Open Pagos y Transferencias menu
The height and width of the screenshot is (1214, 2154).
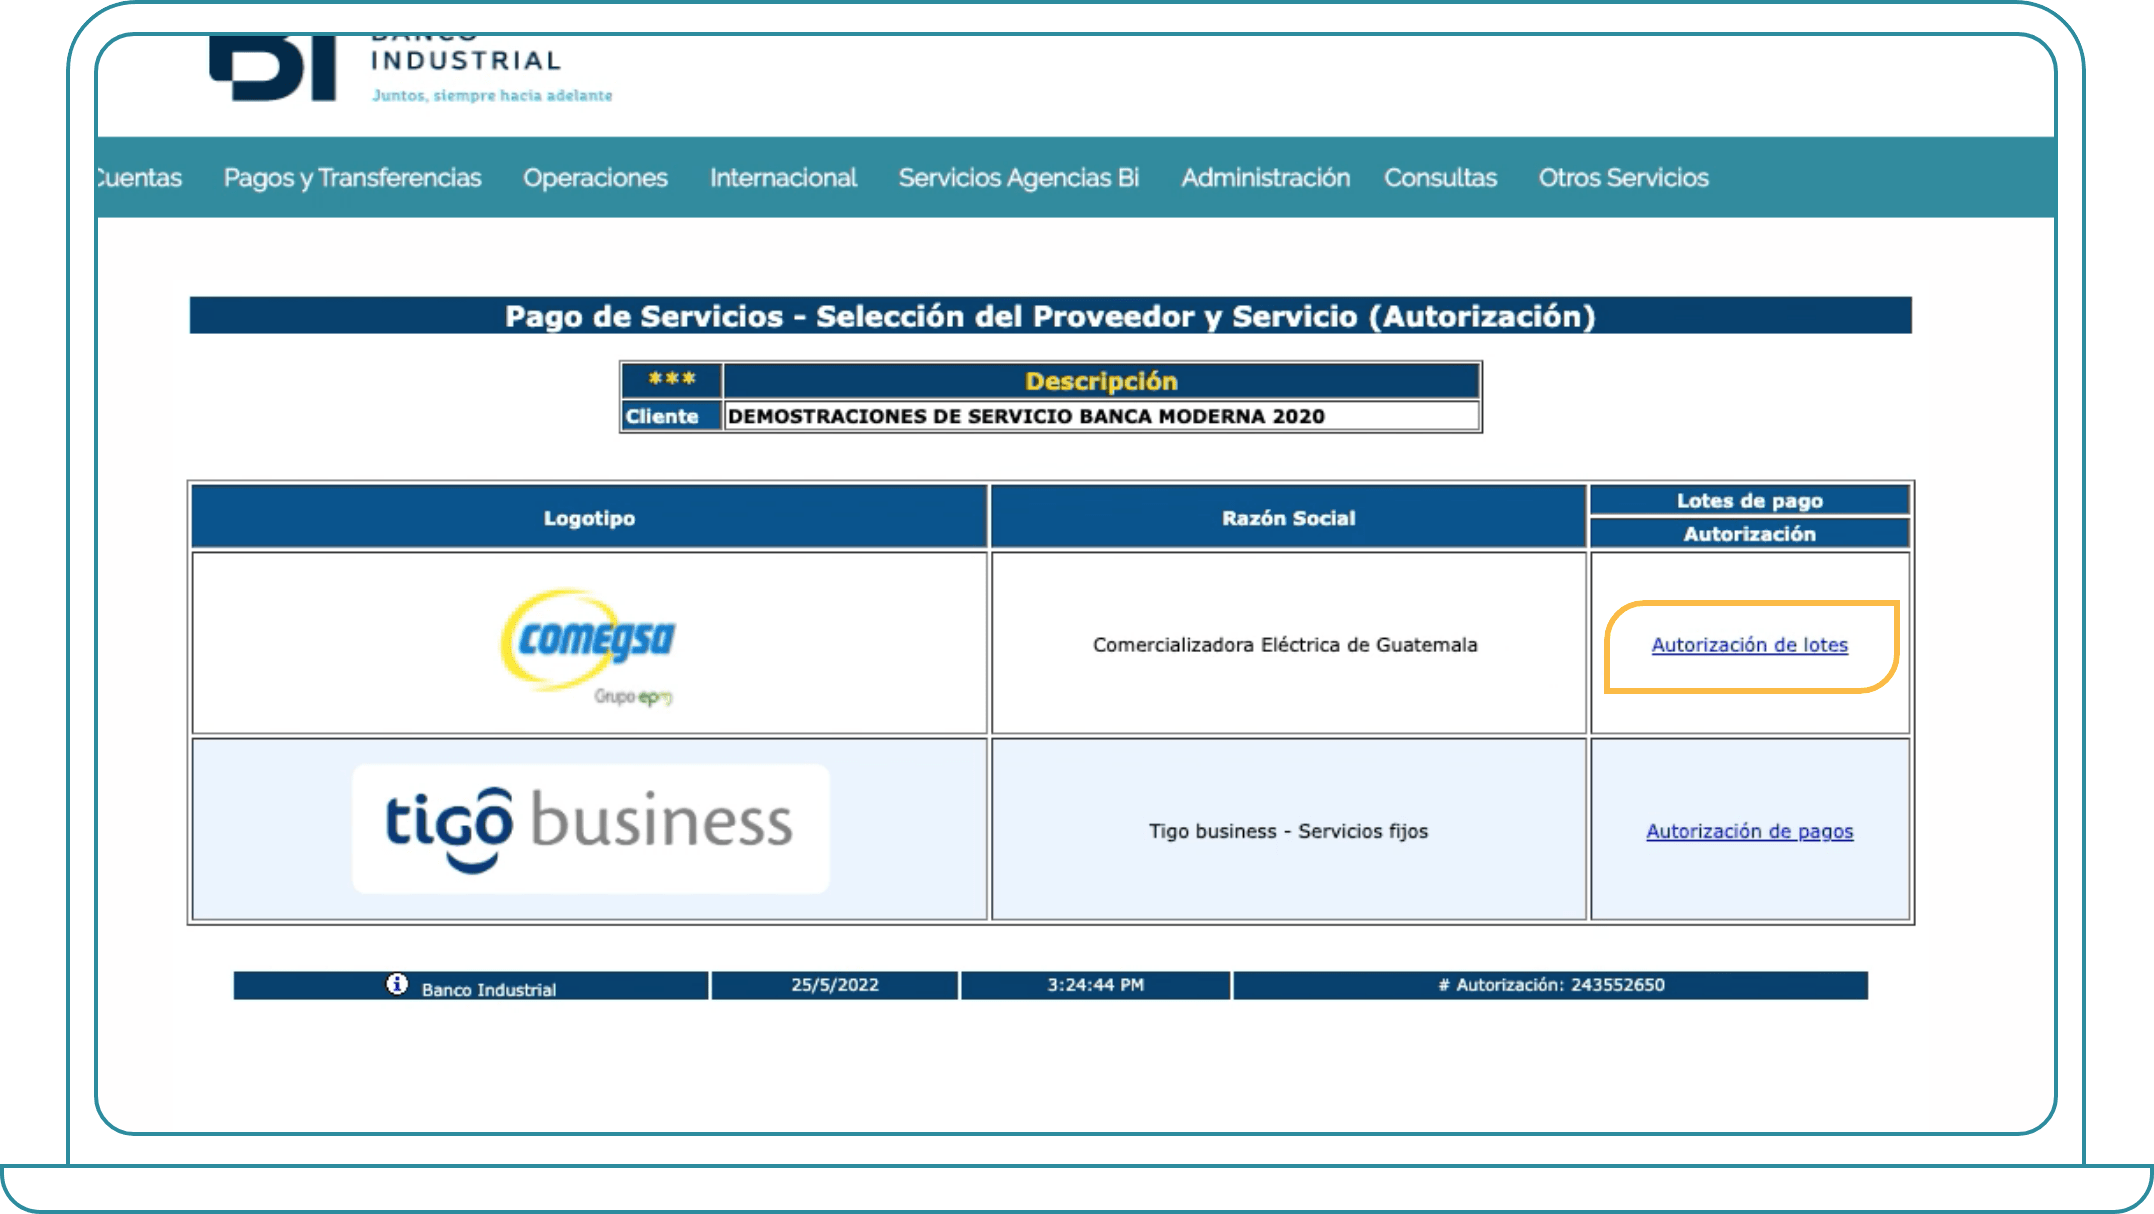351,177
